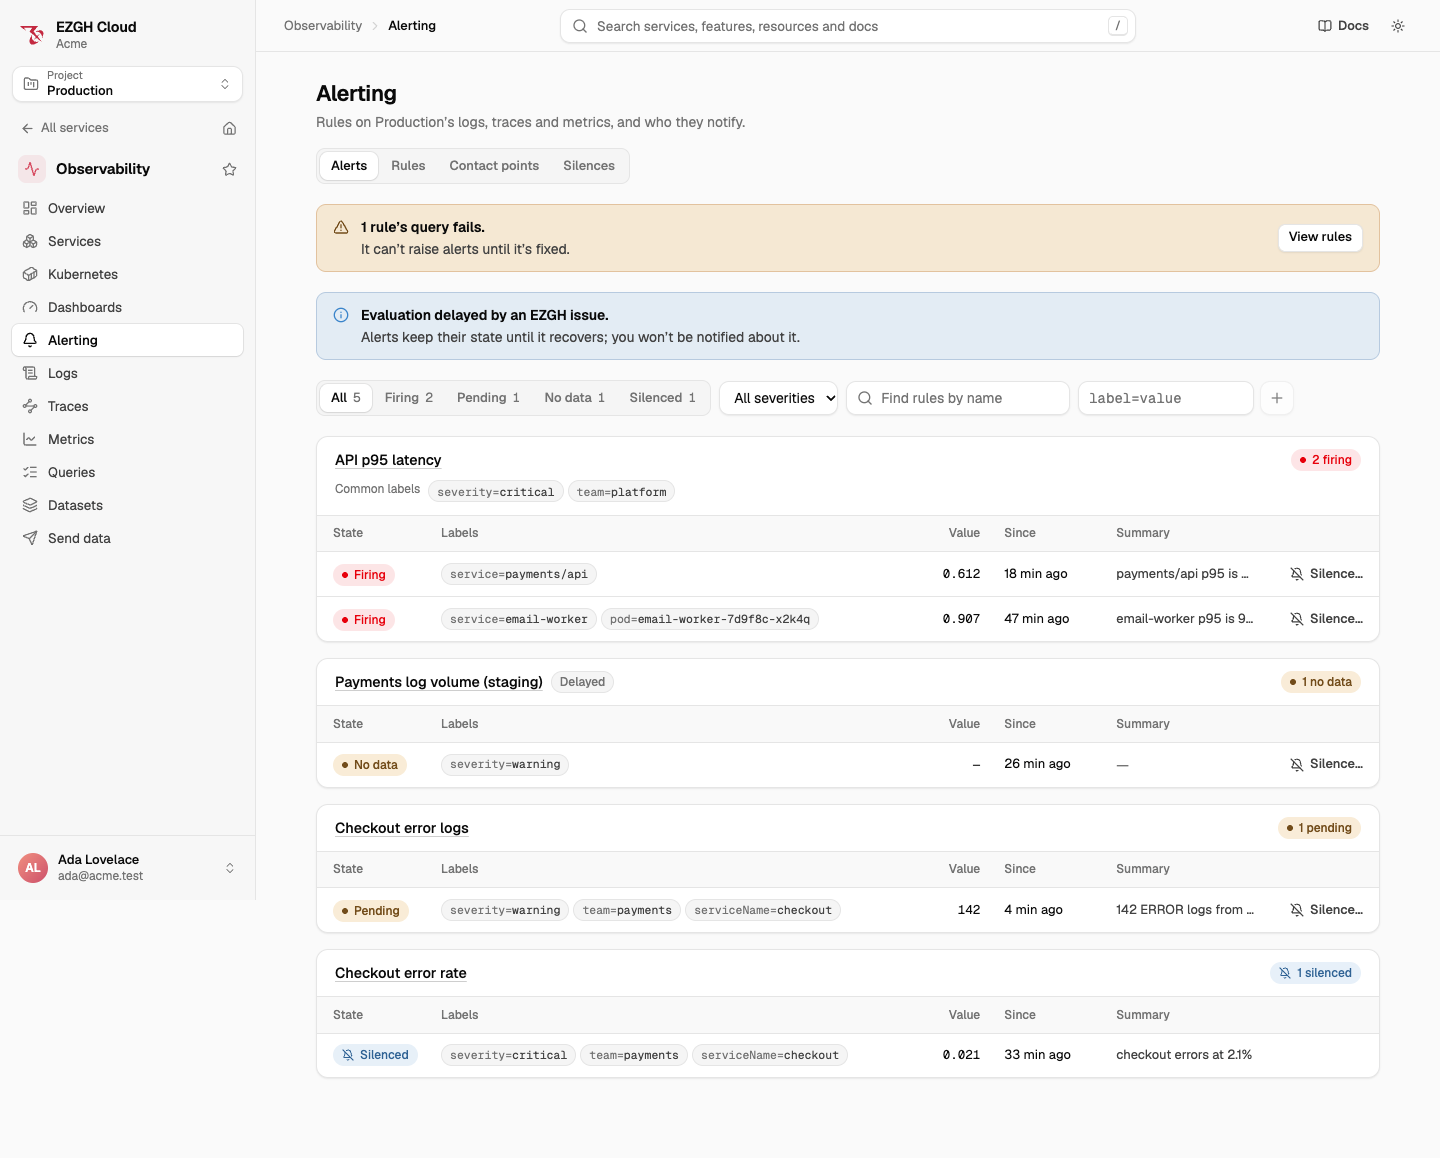
Task: Silence the Checkout error logs pending alert
Action: pos(1327,910)
